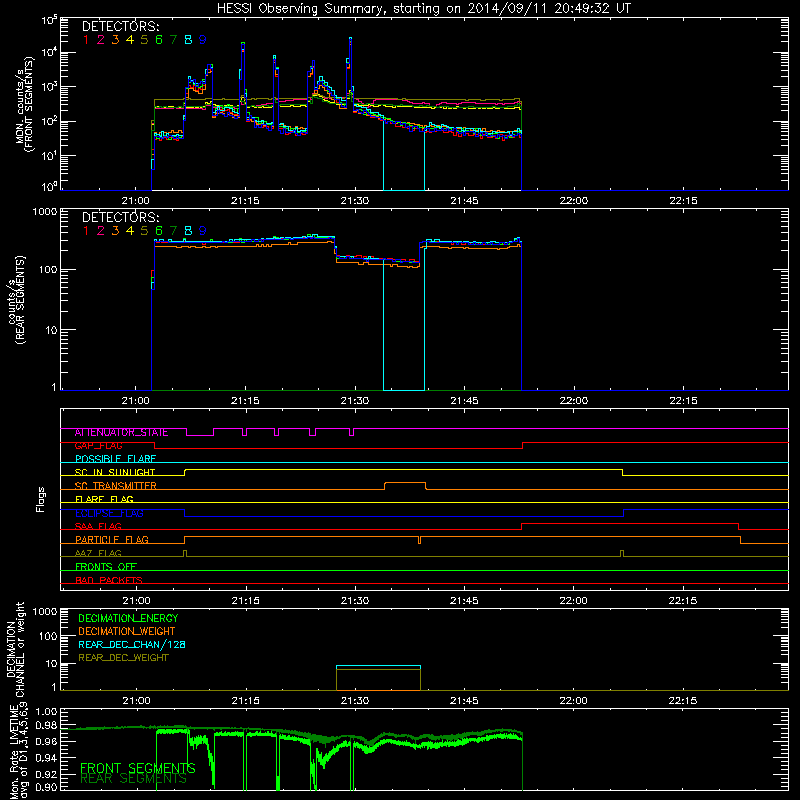Select the SC_IN_SUNLIGHT flag label
Image resolution: width=800 pixels, height=800 pixels.
115,472
